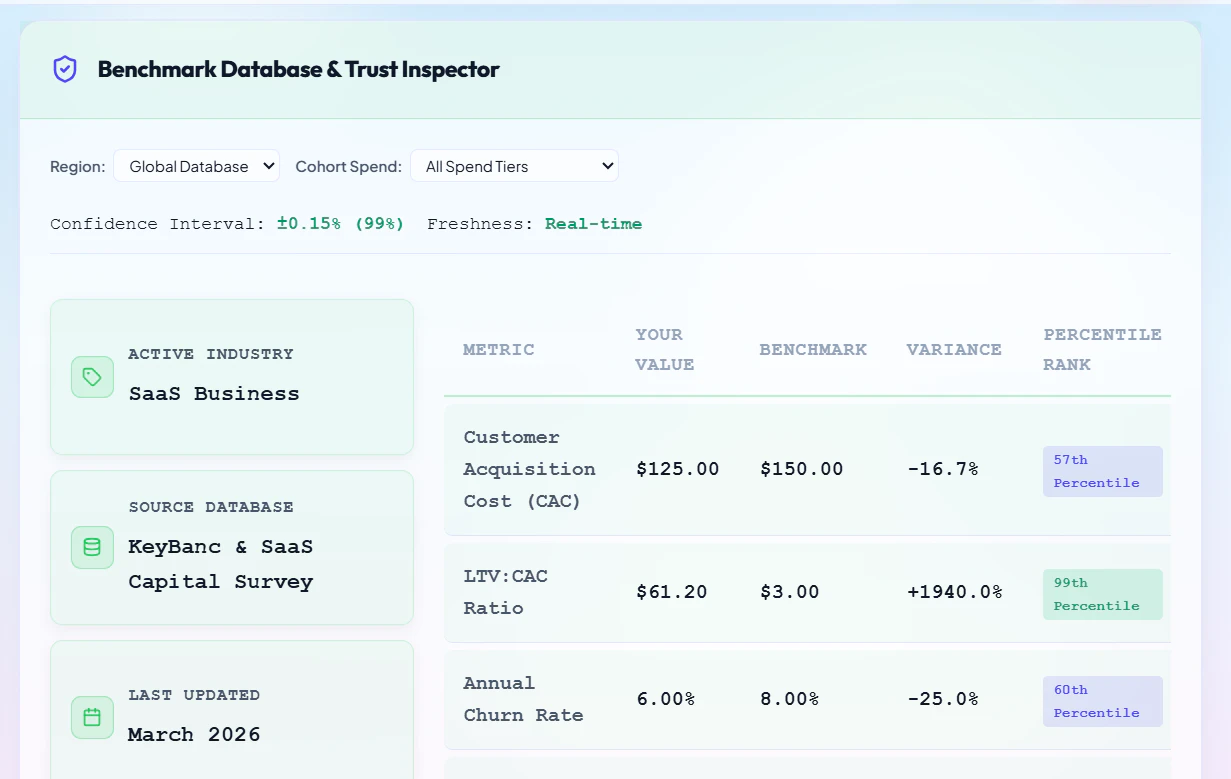Open the Cohort Spend dropdown showing All Spend Tiers
This screenshot has width=1231, height=779.
(x=514, y=166)
